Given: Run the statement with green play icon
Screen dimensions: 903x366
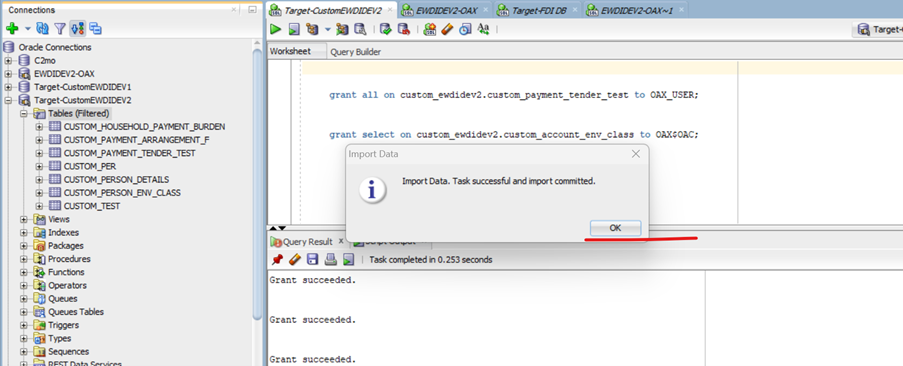Looking at the screenshot, I should [x=276, y=29].
